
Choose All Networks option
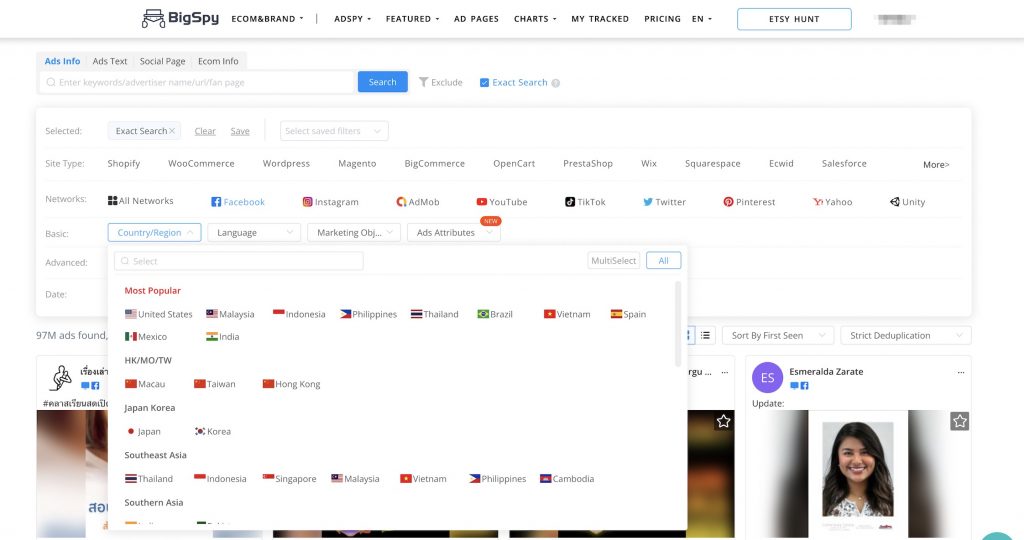pos(140,200)
